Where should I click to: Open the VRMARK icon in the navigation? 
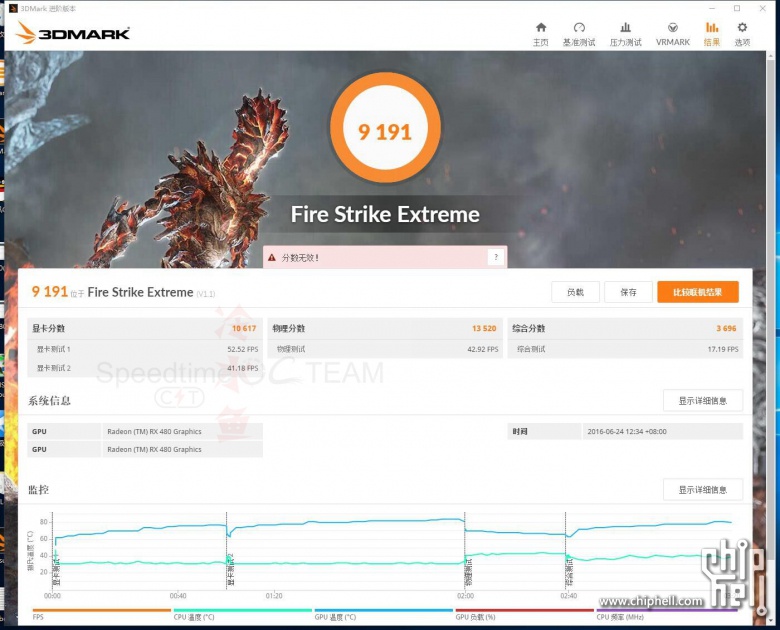[x=673, y=33]
